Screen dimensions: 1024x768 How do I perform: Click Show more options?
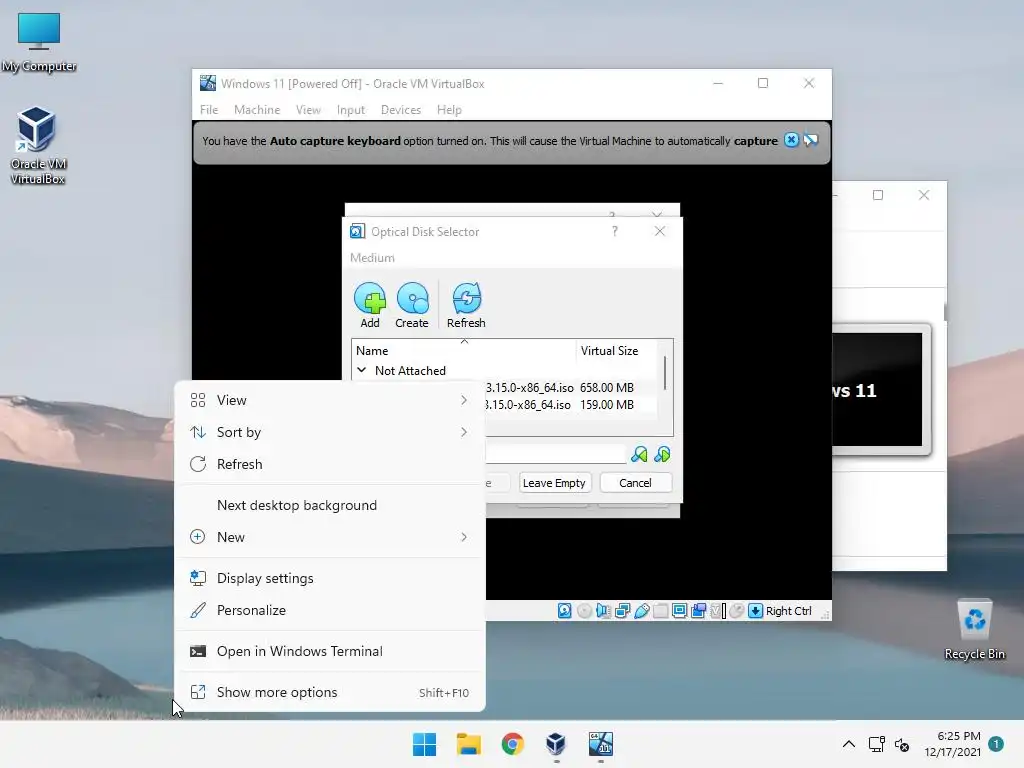coord(330,692)
